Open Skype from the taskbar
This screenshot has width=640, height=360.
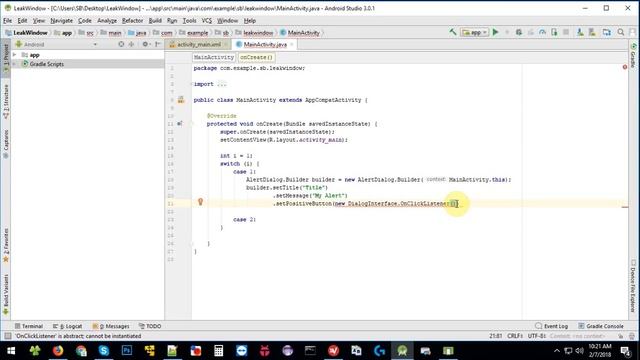[x=104, y=351]
